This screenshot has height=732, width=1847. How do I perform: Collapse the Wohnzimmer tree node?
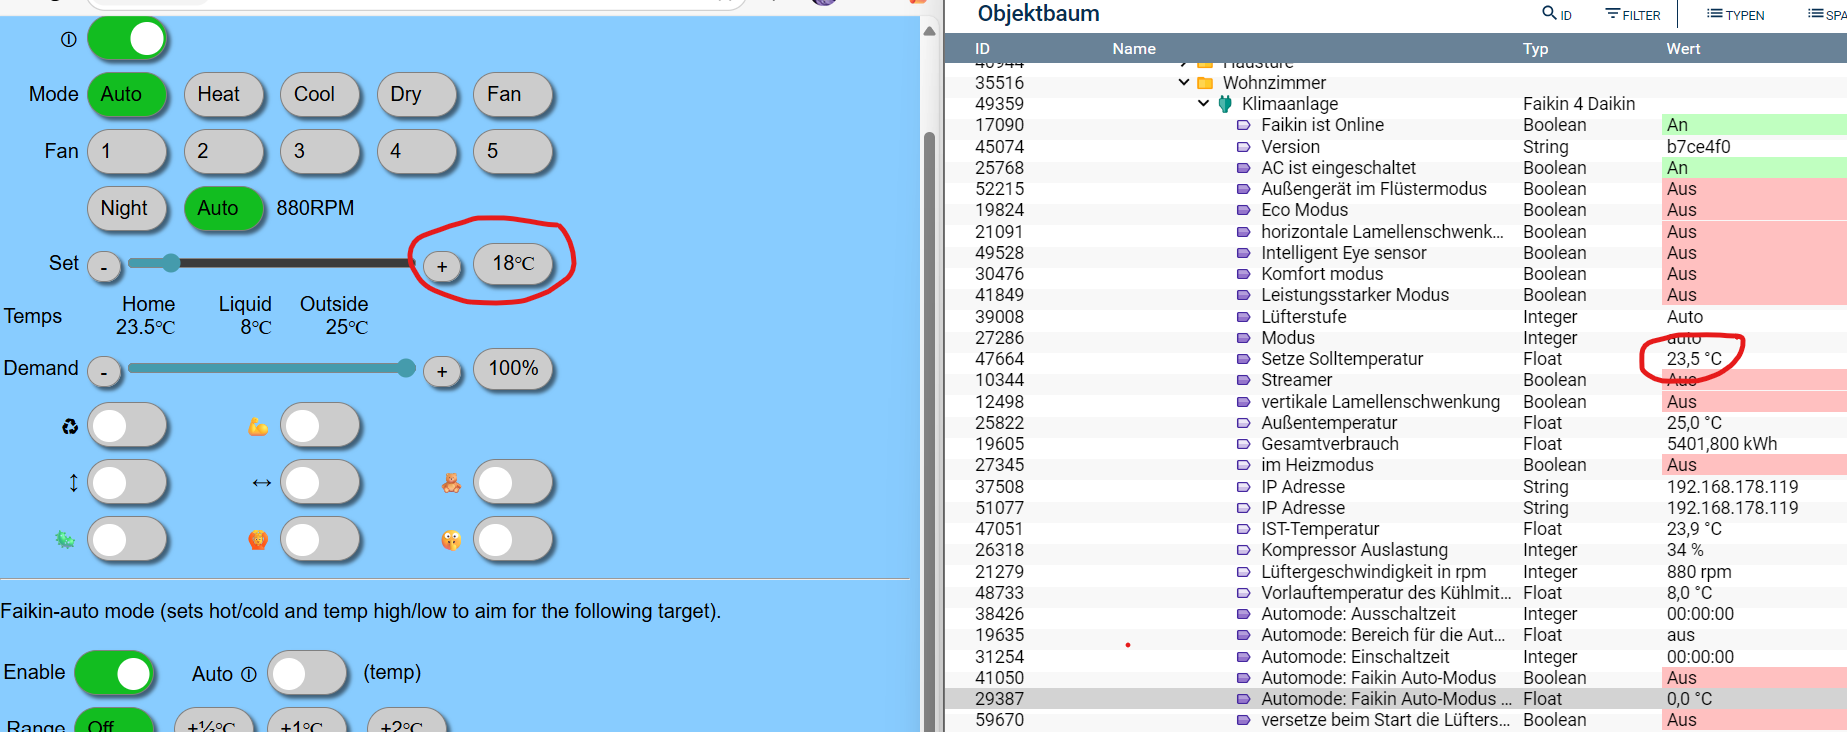click(x=1184, y=83)
